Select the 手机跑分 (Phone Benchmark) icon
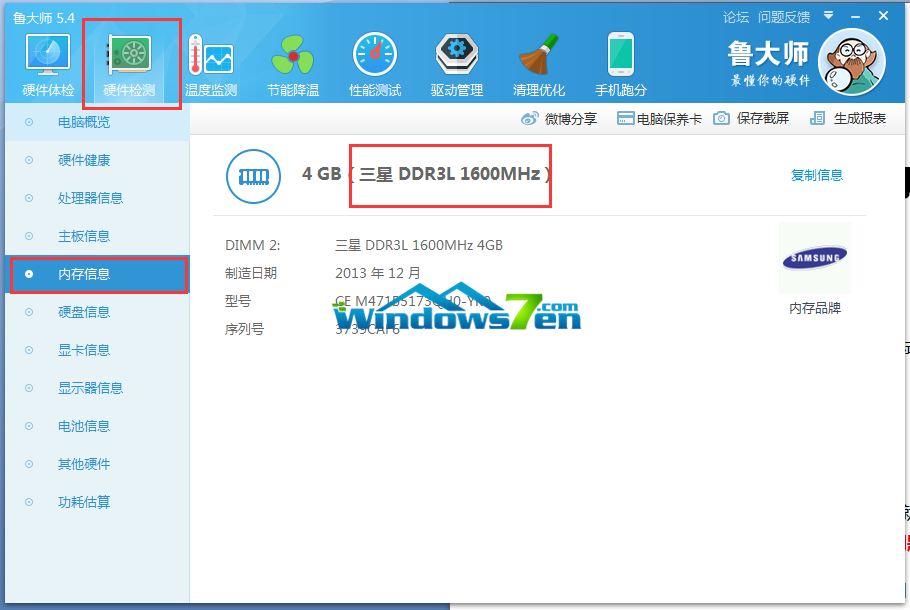Image resolution: width=910 pixels, height=610 pixels. click(x=620, y=60)
